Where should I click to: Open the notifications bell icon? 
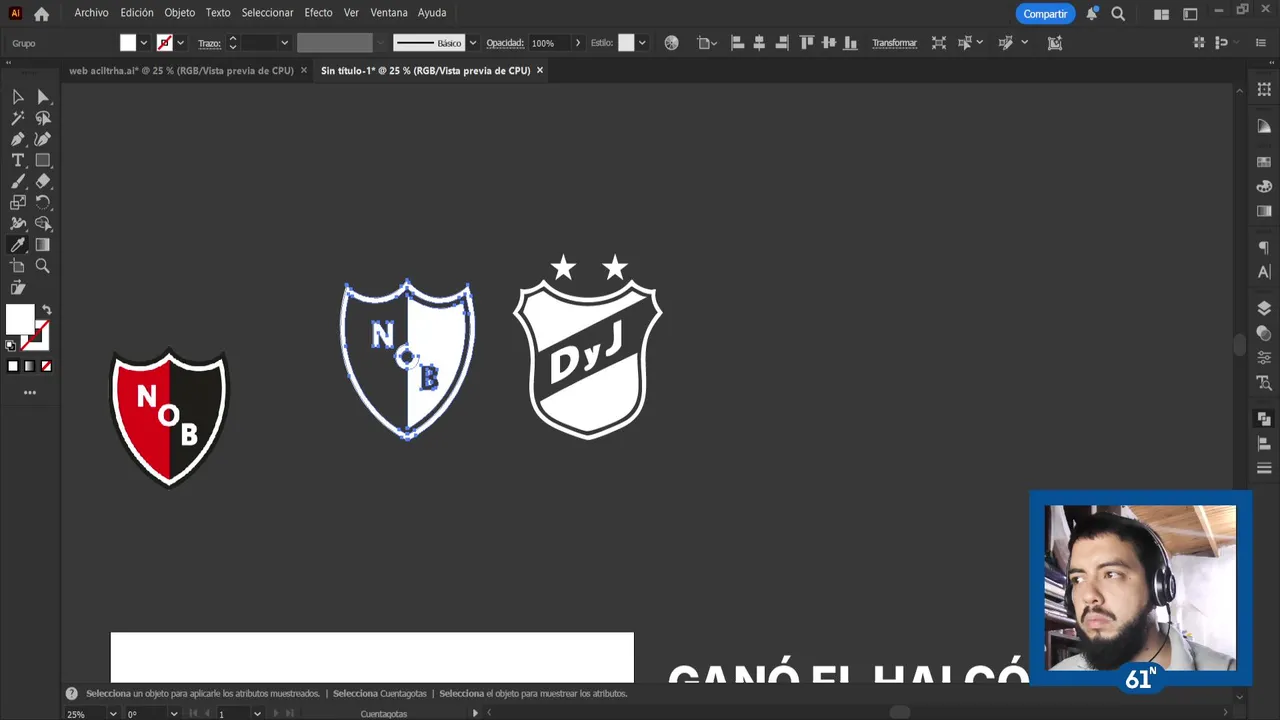coord(1092,14)
